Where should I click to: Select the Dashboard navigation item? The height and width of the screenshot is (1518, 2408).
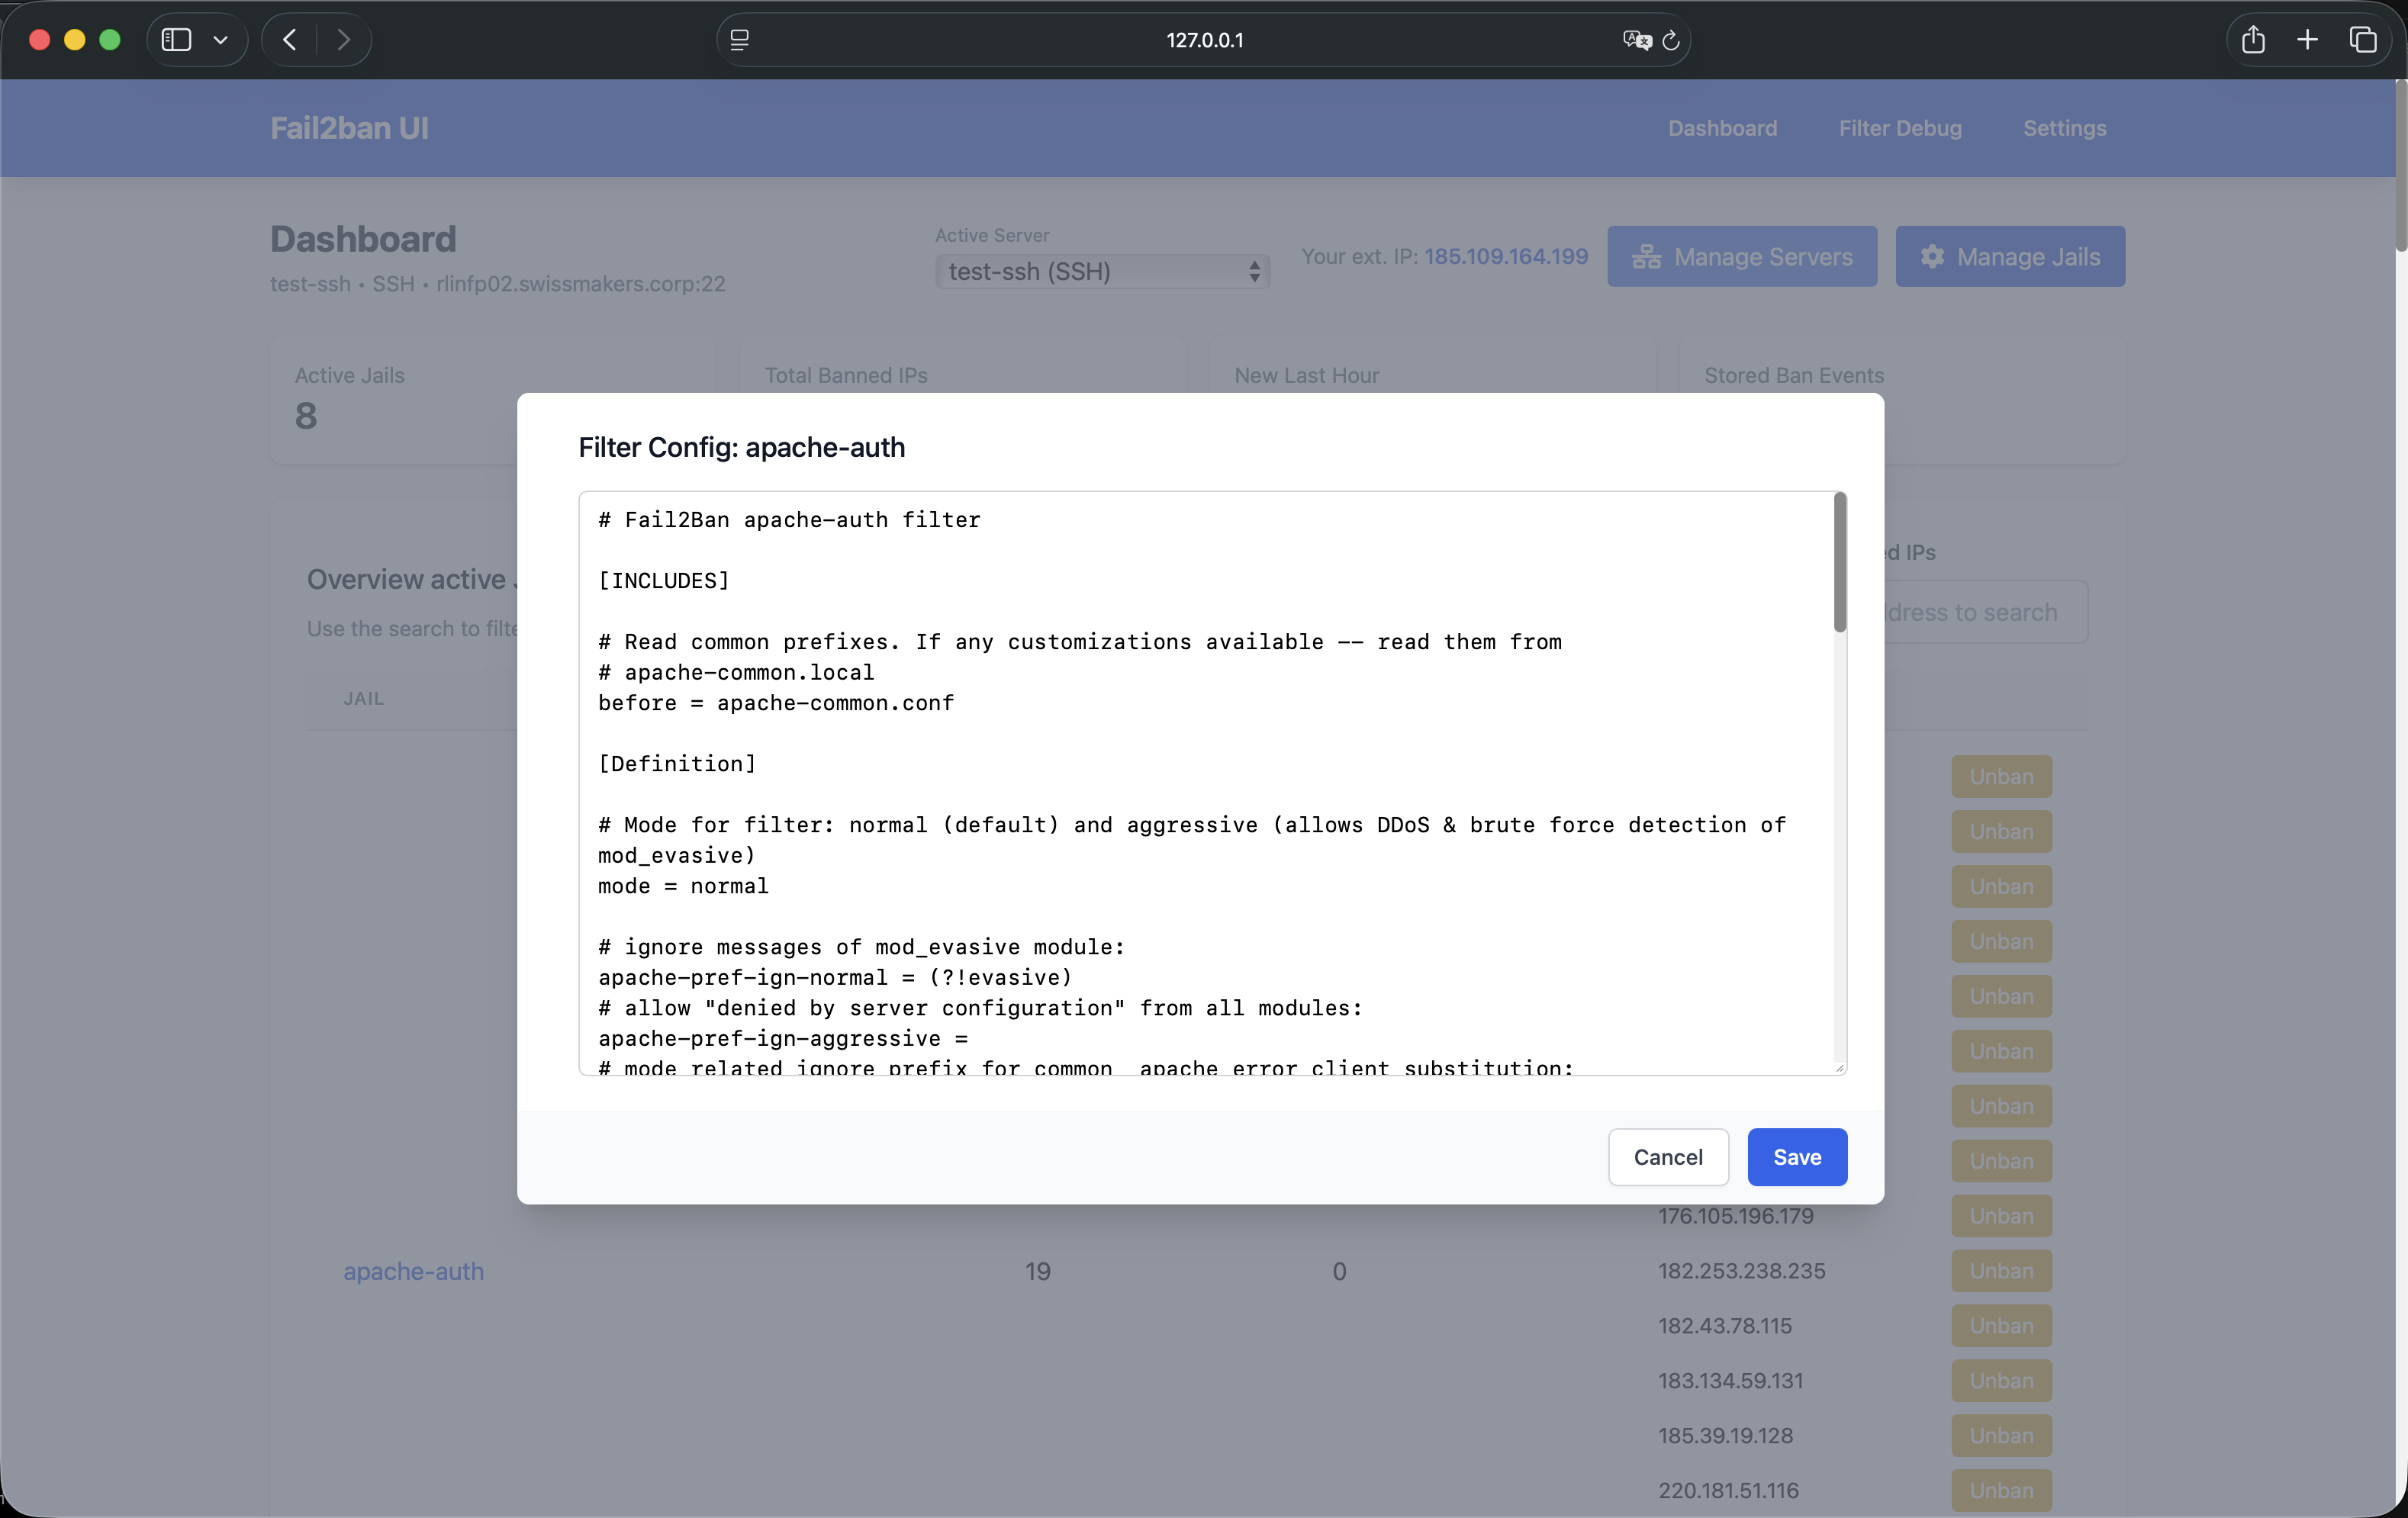pyautogui.click(x=1721, y=128)
